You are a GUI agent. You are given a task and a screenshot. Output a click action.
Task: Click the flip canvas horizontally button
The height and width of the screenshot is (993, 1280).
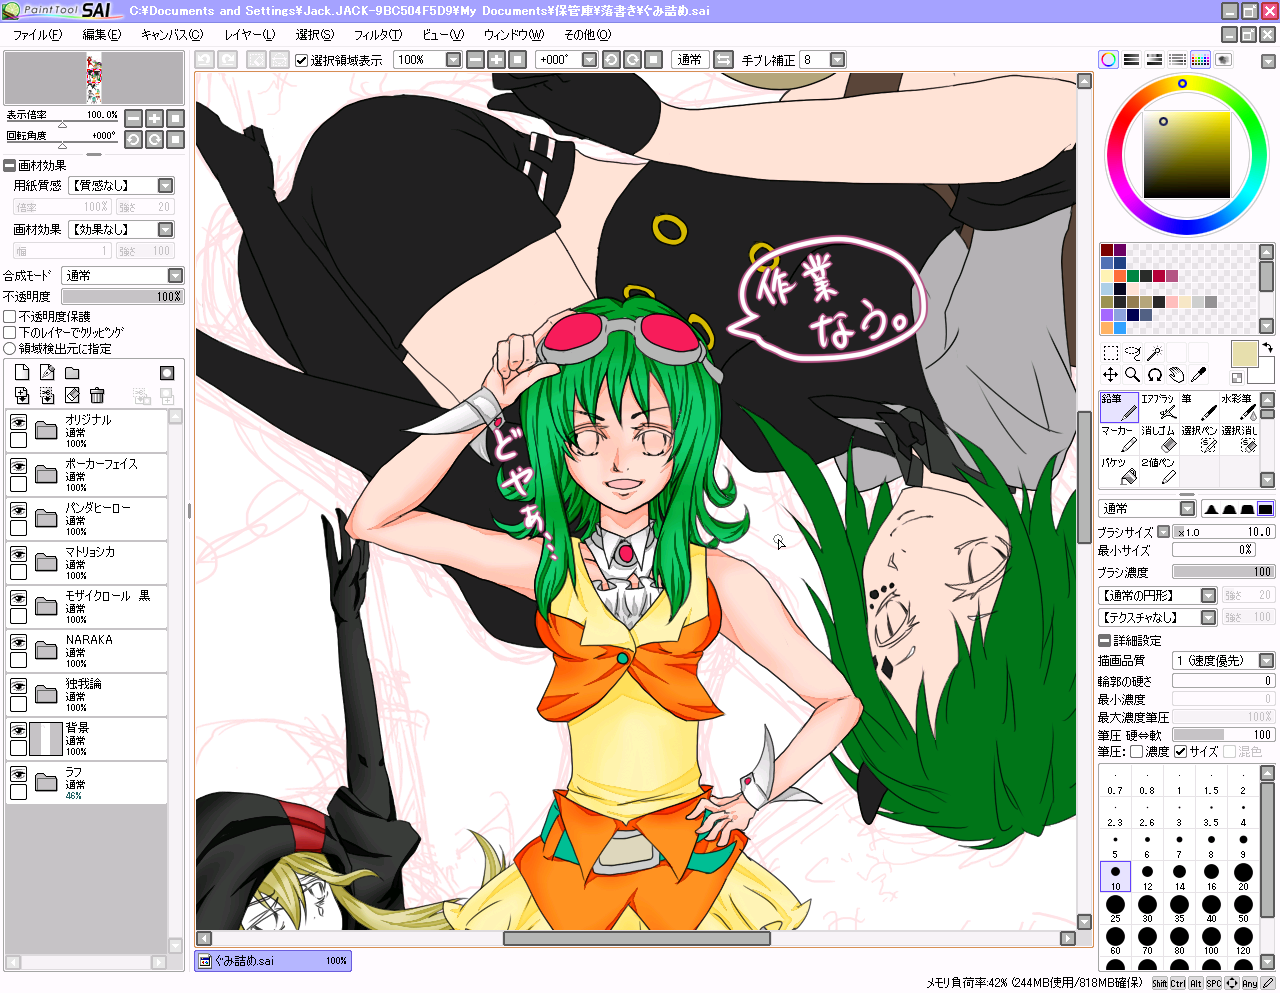724,60
